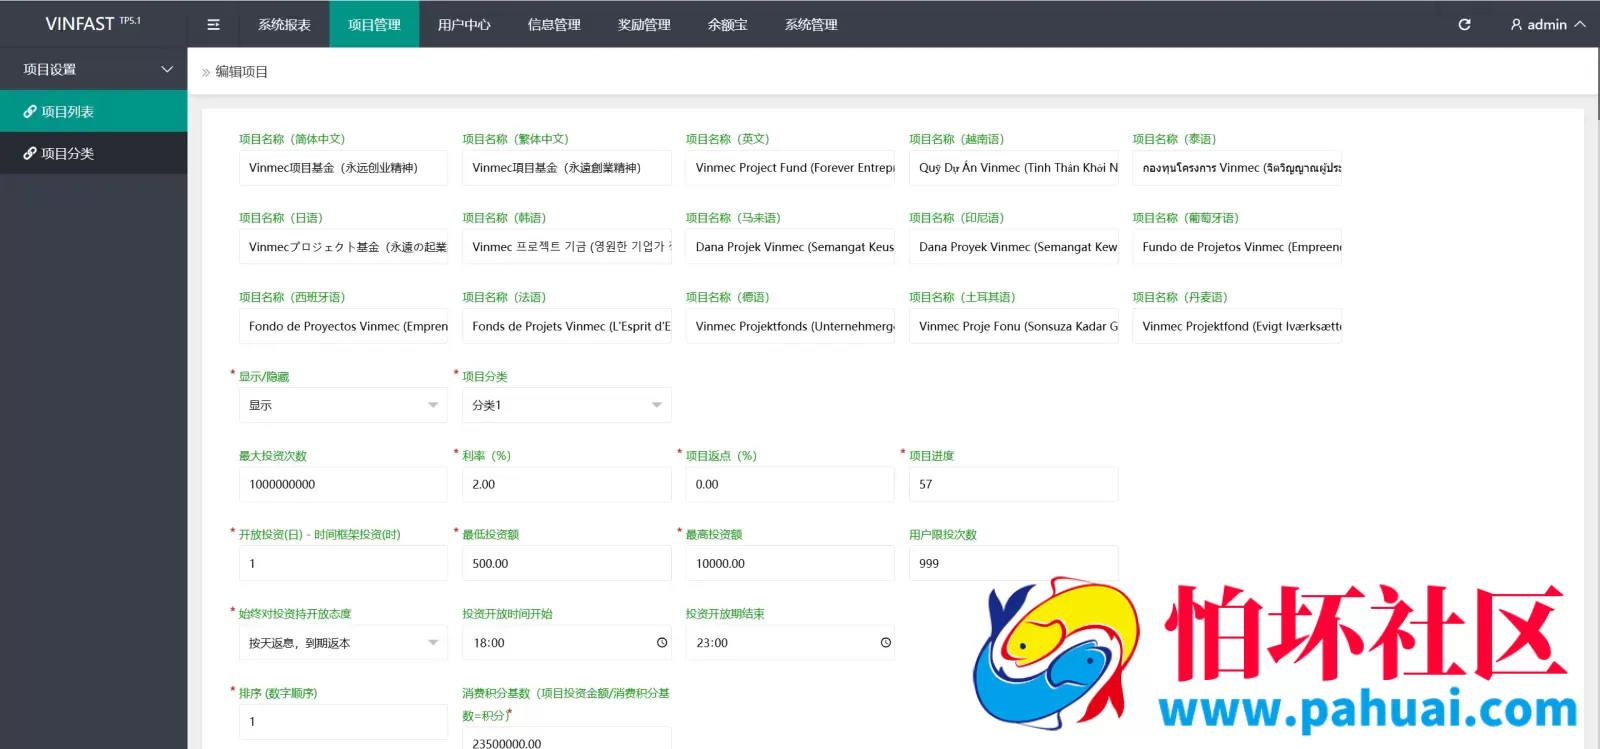Click the 项目名称 (英文) input field
The image size is (1600, 749).
tap(790, 168)
